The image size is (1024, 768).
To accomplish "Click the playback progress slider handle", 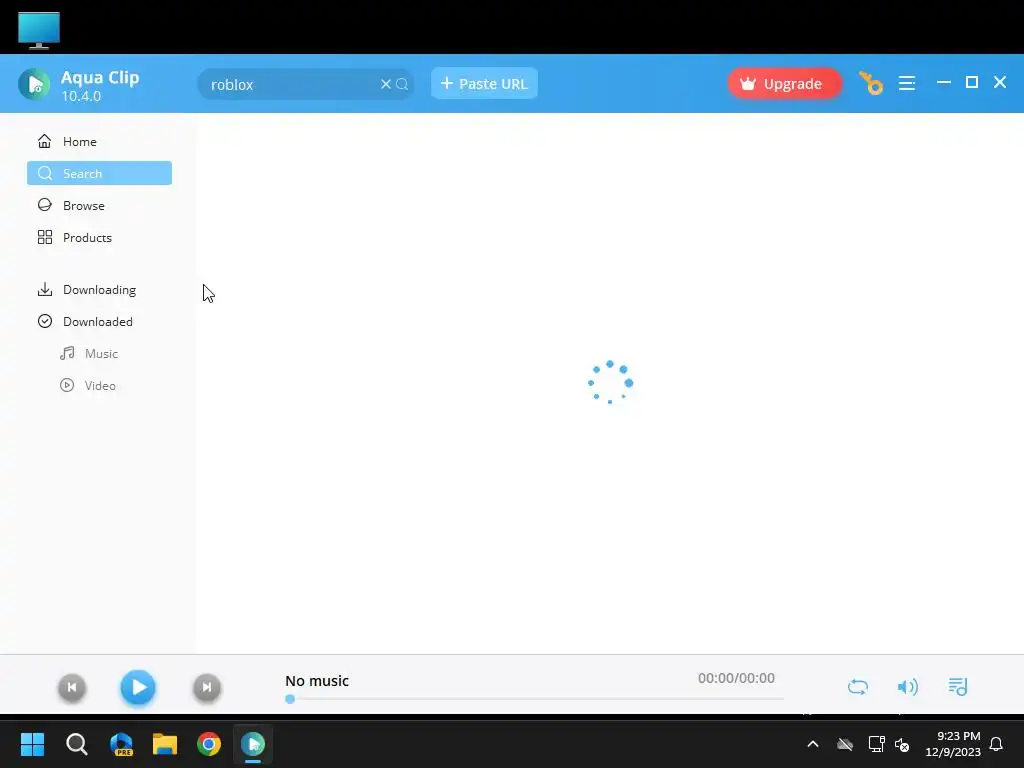I will coord(290,699).
